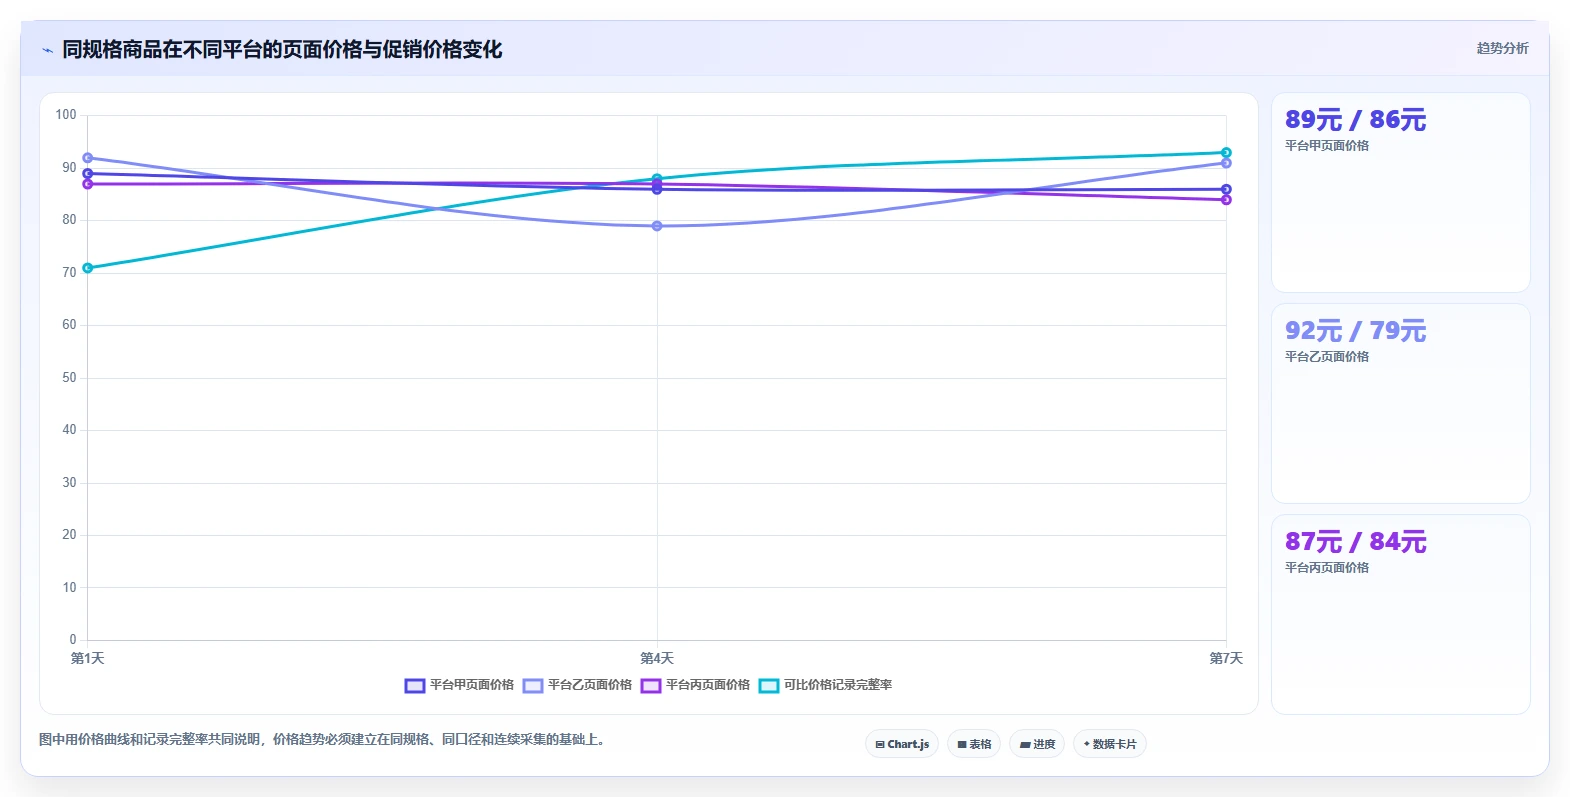The image size is (1570, 797).
Task: Toggle 平台甲页面价格 legend swatch
Action: coord(415,686)
